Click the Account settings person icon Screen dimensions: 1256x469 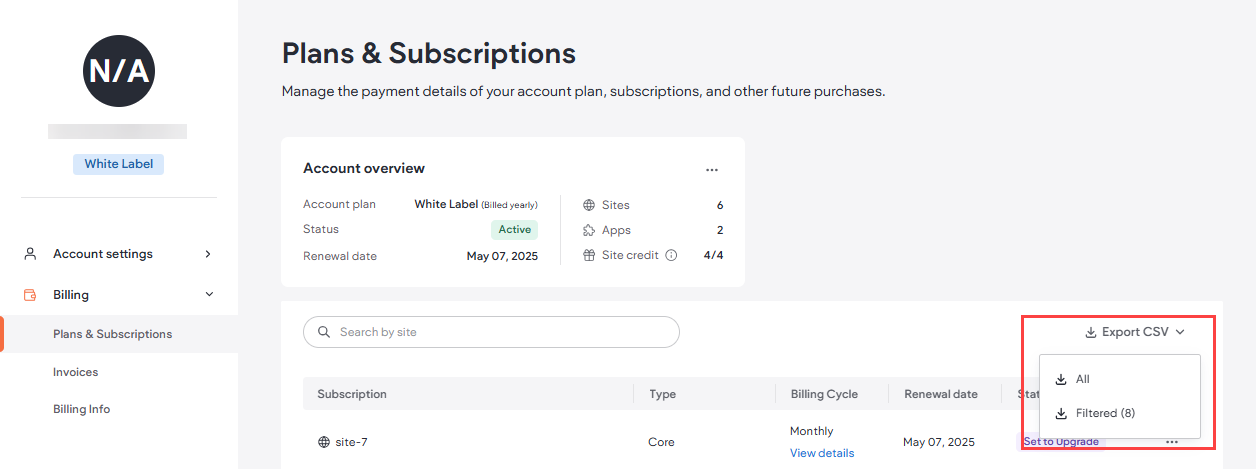click(30, 254)
